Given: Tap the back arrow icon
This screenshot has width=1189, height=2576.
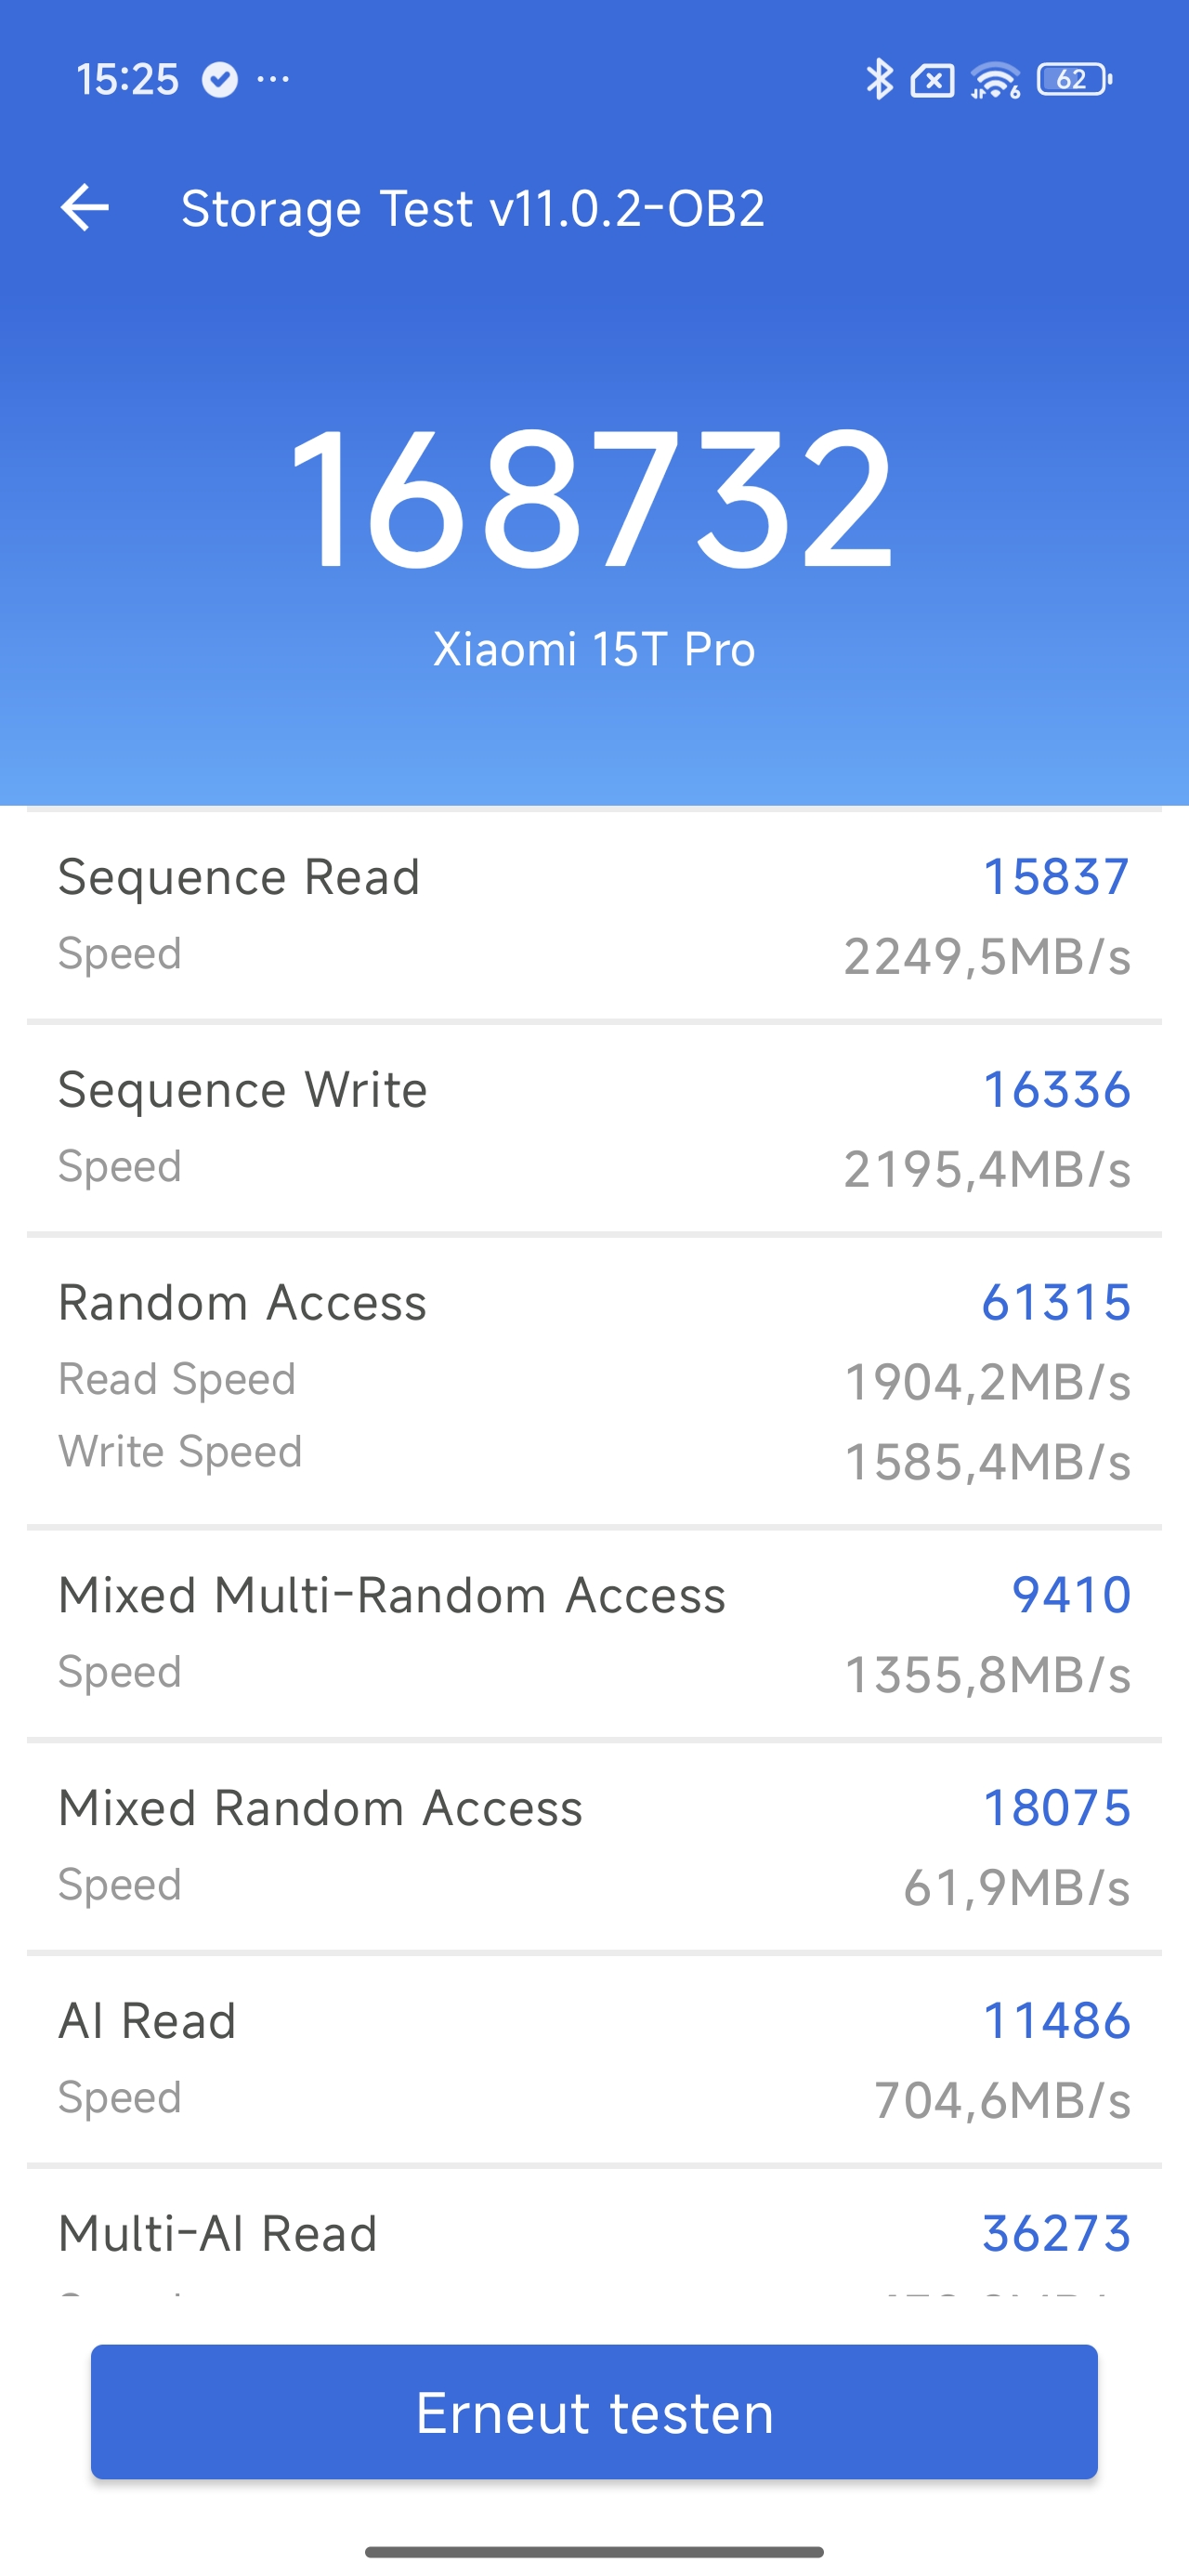Looking at the screenshot, I should point(85,208).
